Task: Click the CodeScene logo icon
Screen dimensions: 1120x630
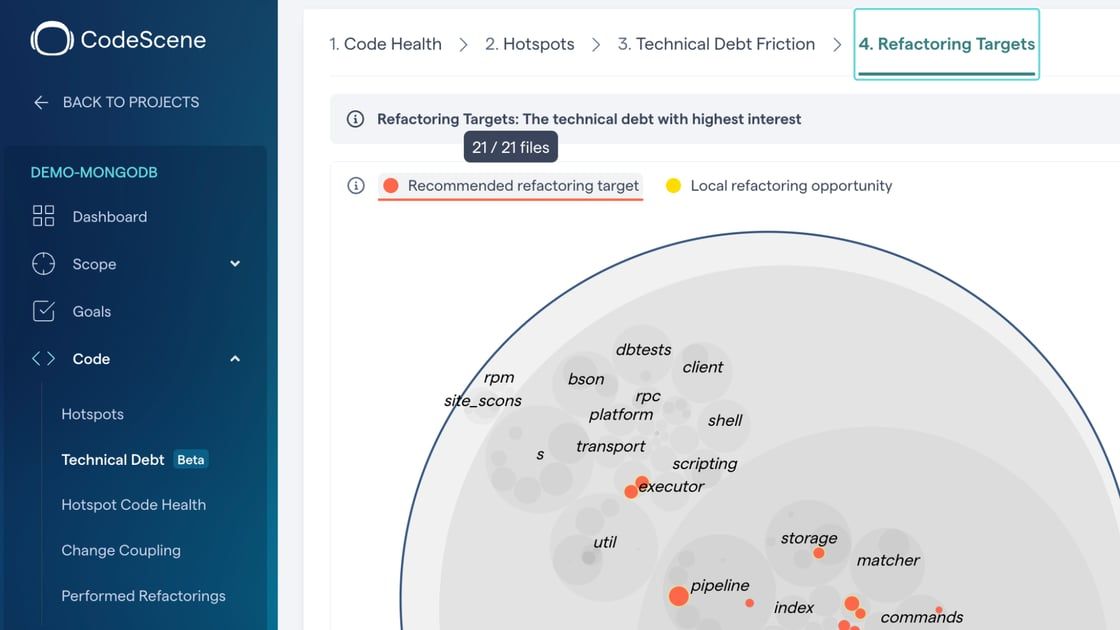Action: pyautogui.click(x=51, y=39)
